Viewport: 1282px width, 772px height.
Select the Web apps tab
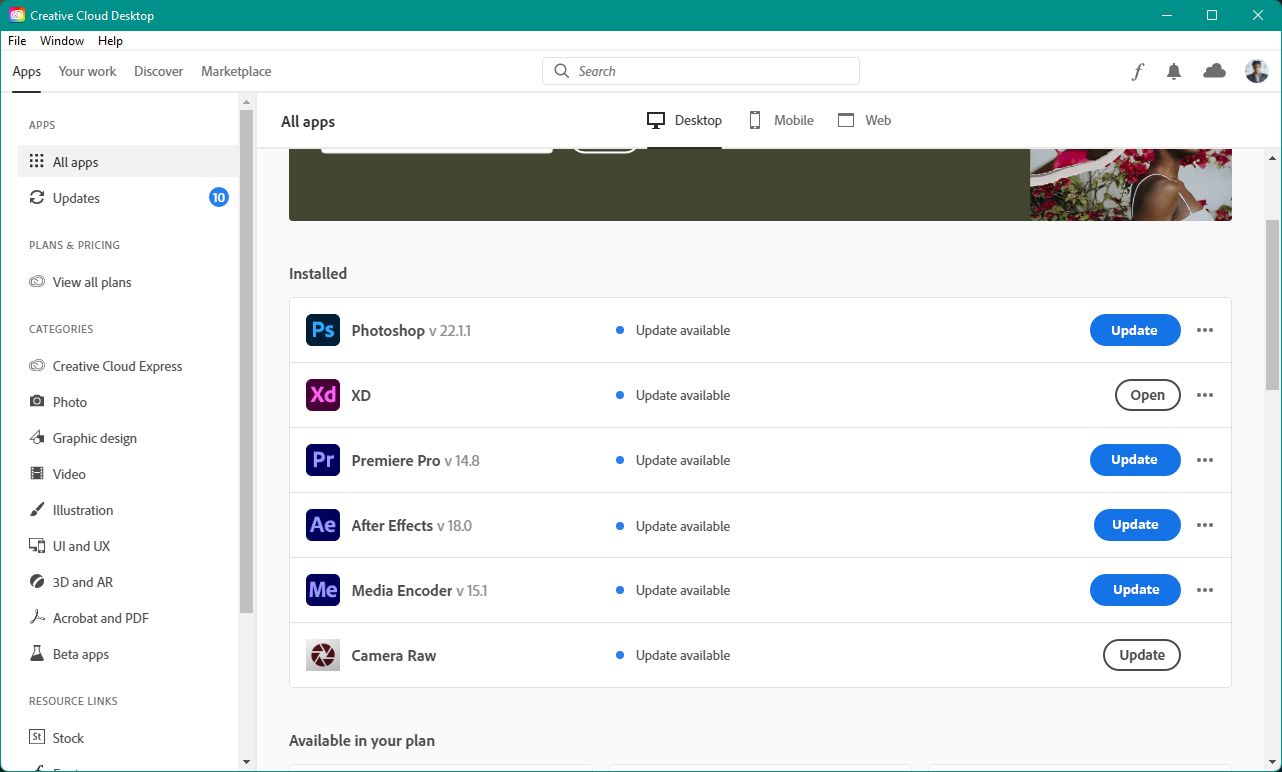(x=864, y=120)
